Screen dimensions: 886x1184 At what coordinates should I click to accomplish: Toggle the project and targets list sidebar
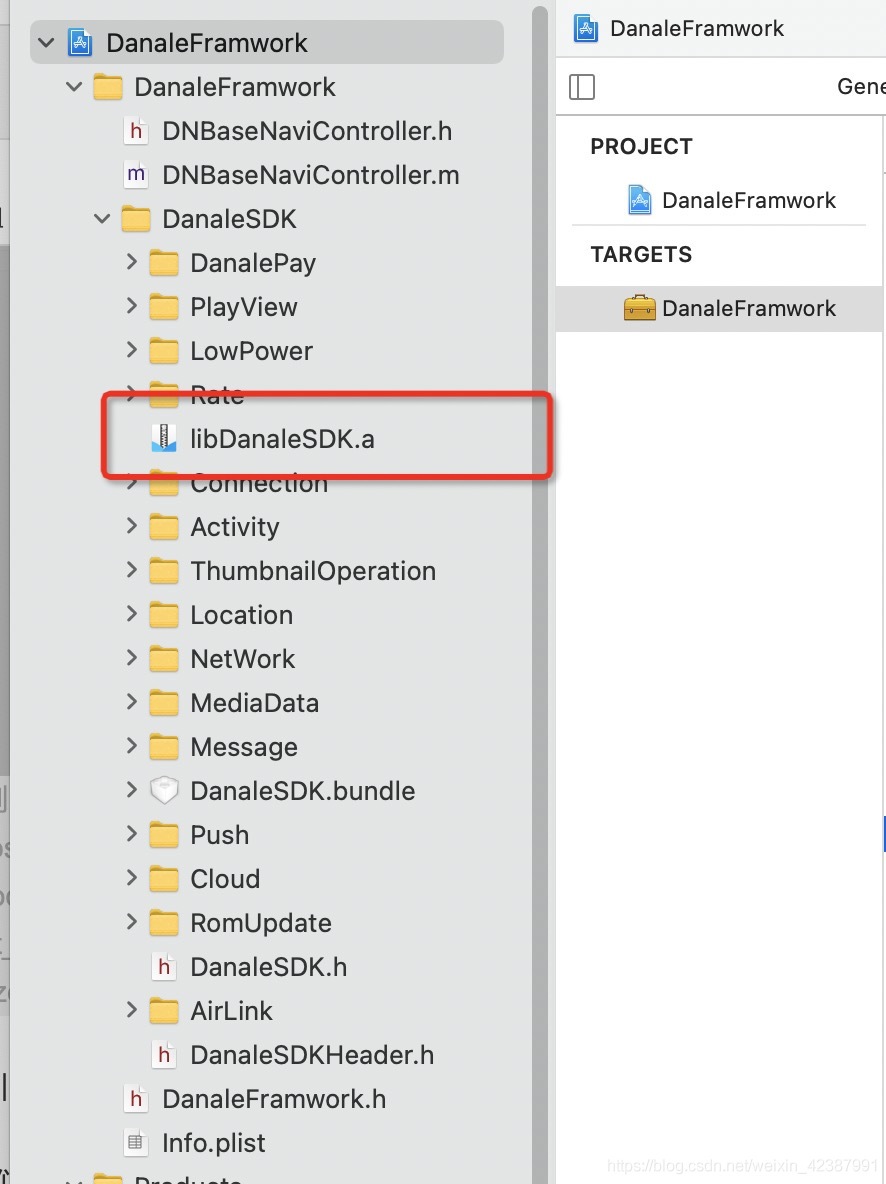(x=582, y=87)
